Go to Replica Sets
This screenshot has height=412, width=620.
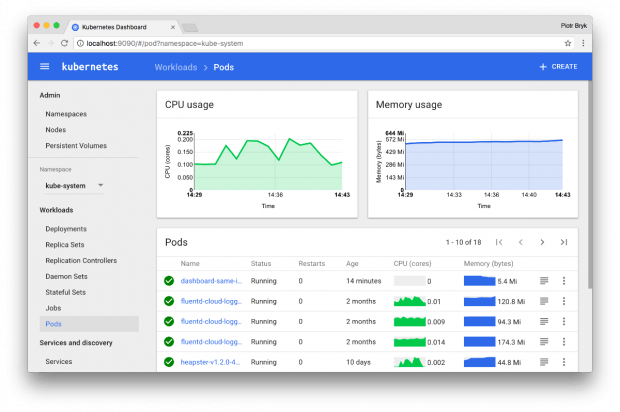(65, 245)
